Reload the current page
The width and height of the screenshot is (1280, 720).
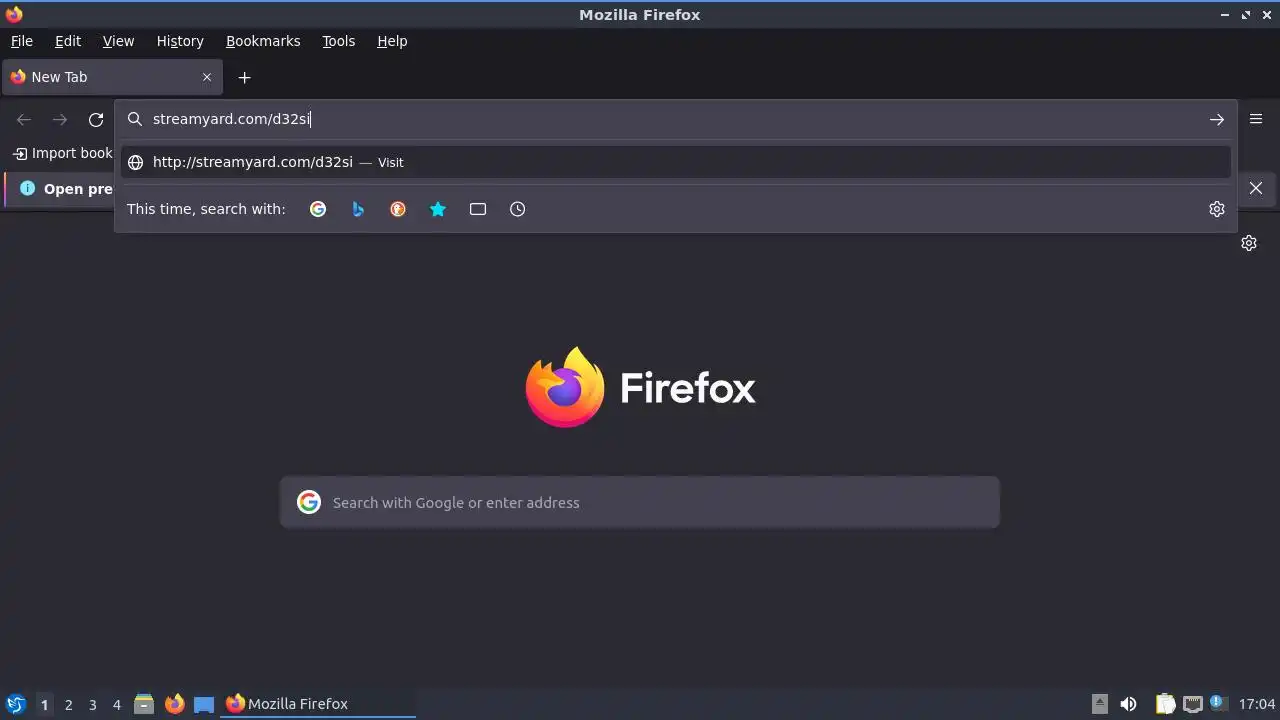click(x=96, y=119)
